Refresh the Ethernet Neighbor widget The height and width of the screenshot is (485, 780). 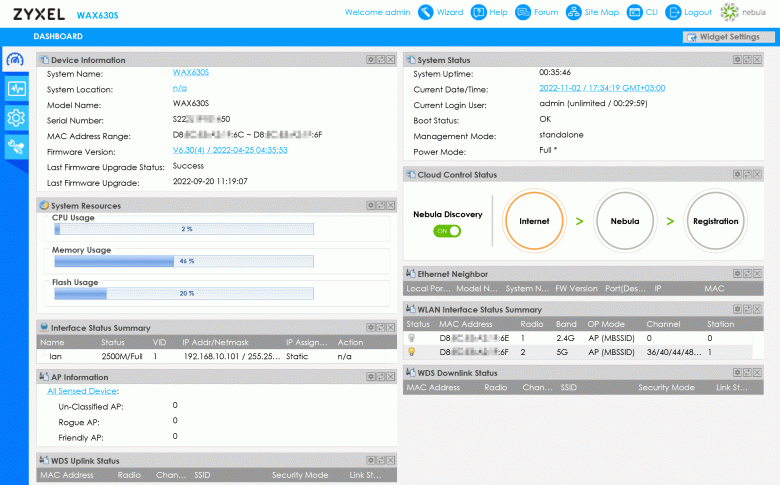click(747, 274)
